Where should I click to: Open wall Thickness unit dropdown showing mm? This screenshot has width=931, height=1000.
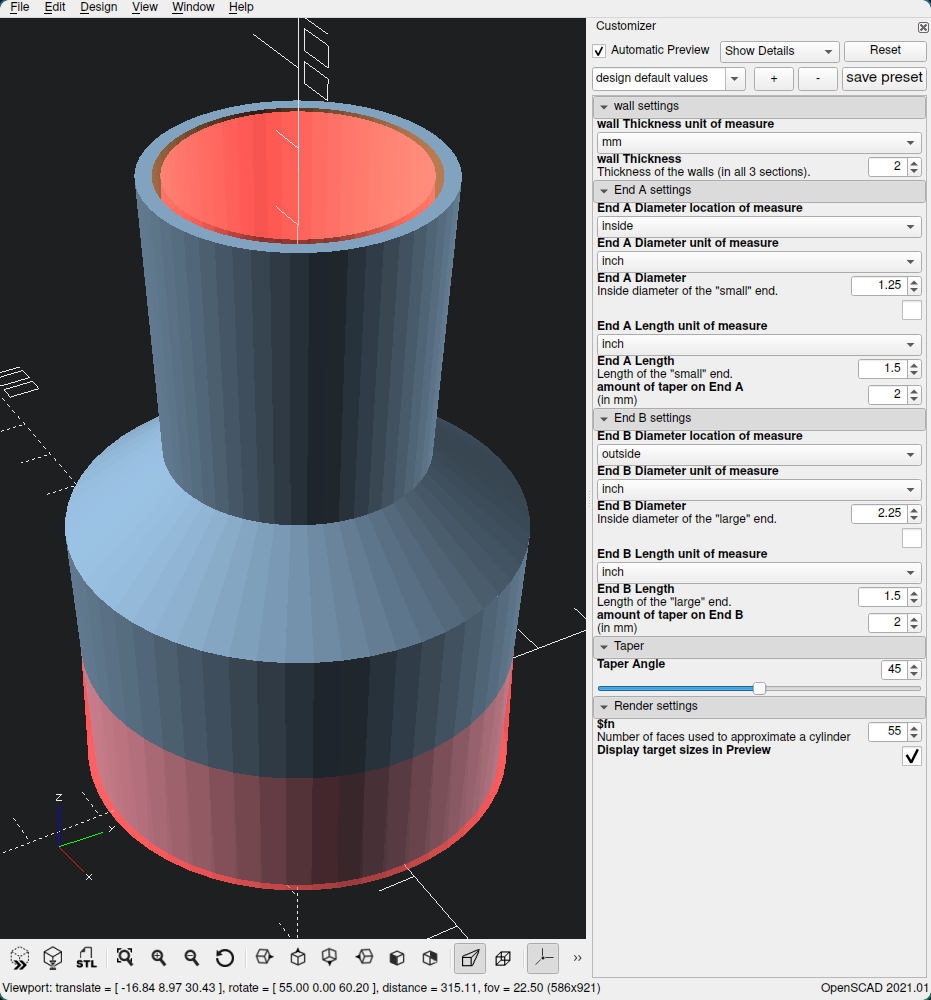[x=759, y=142]
